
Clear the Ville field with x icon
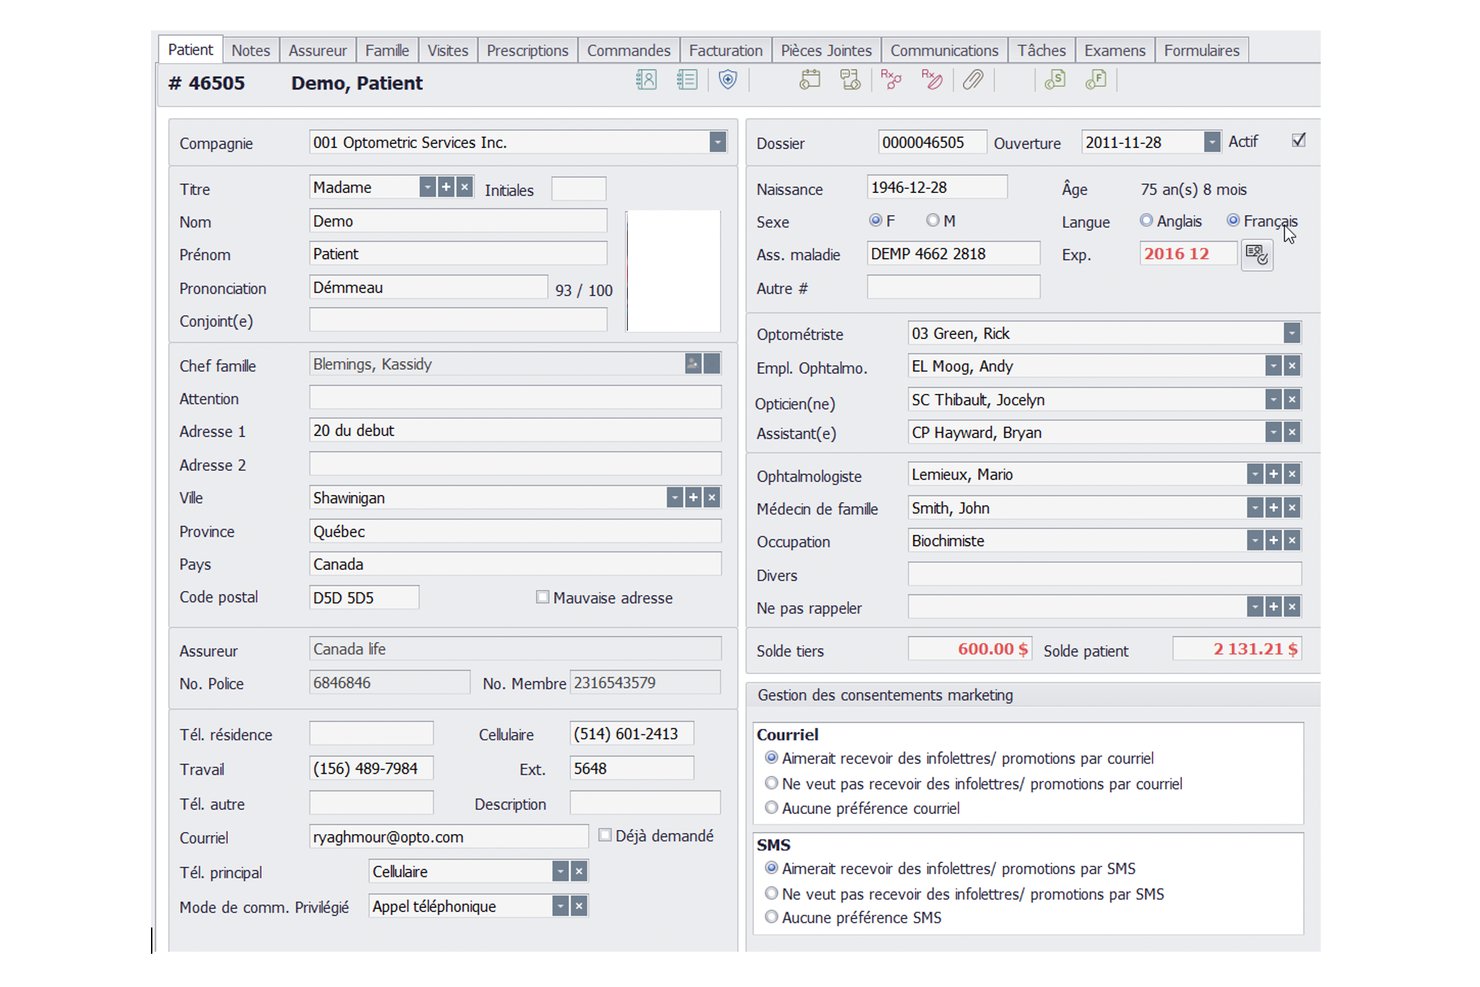tap(711, 497)
